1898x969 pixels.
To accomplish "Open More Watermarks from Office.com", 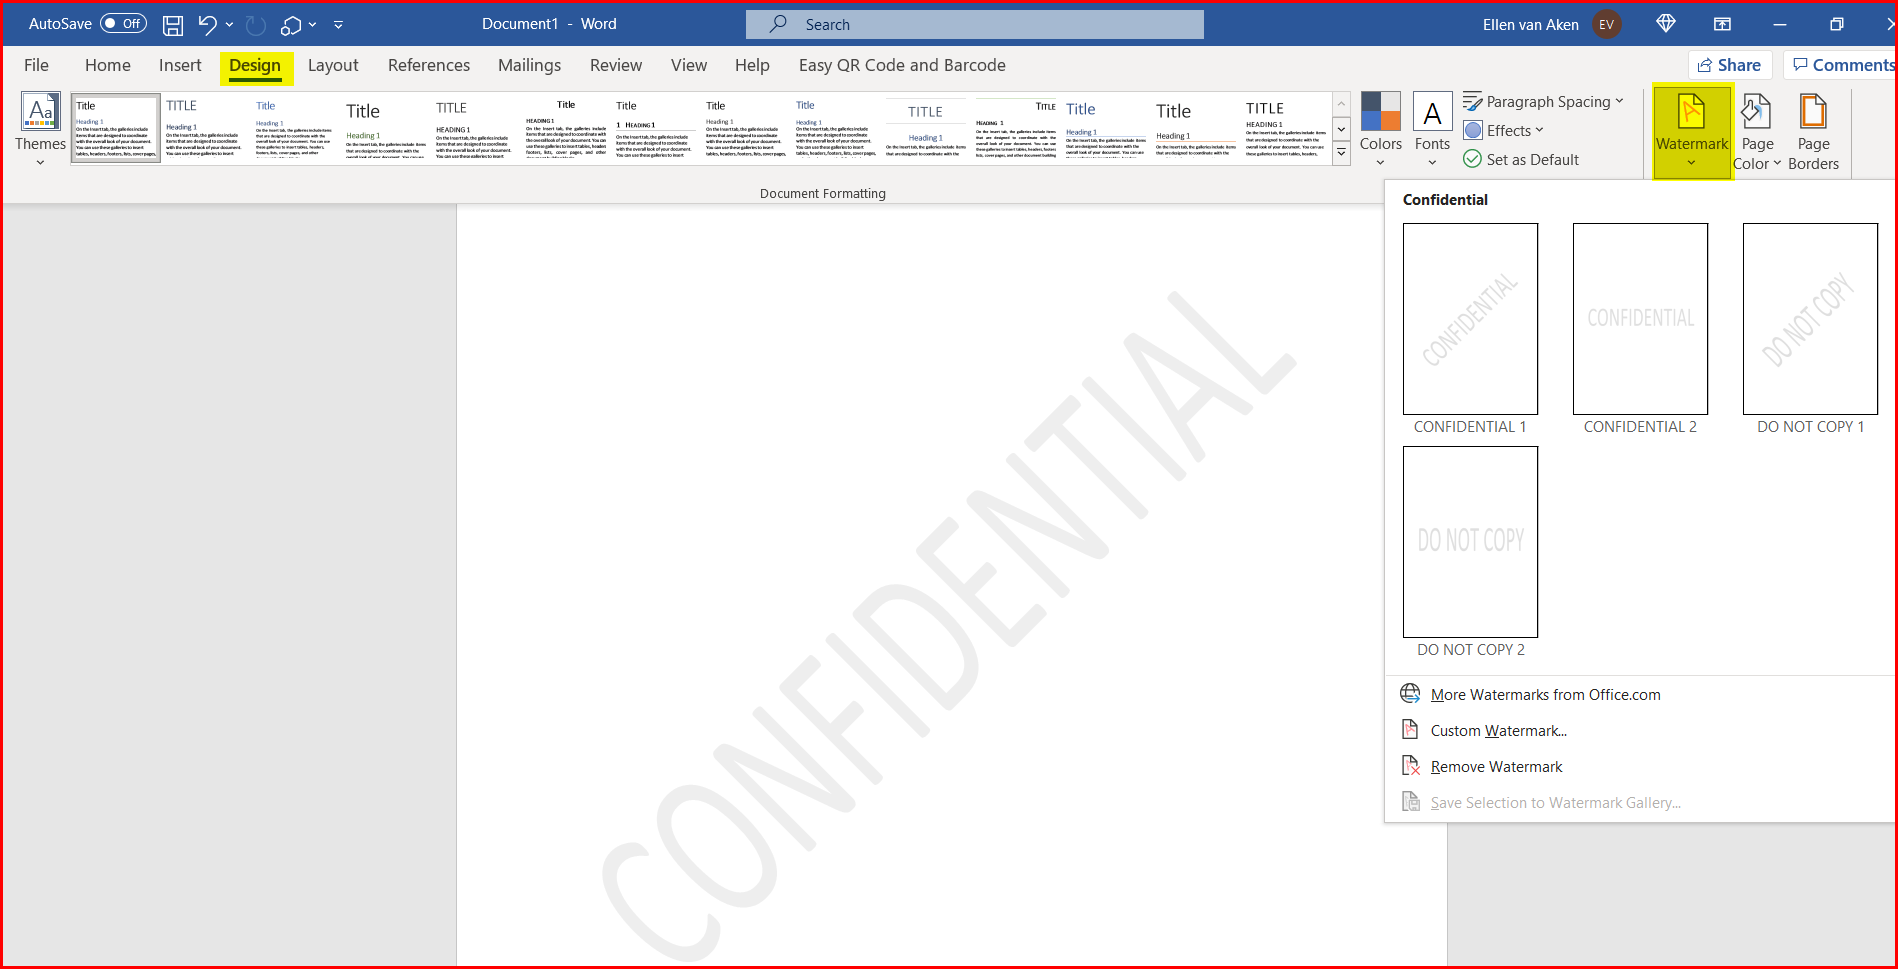I will (1545, 694).
